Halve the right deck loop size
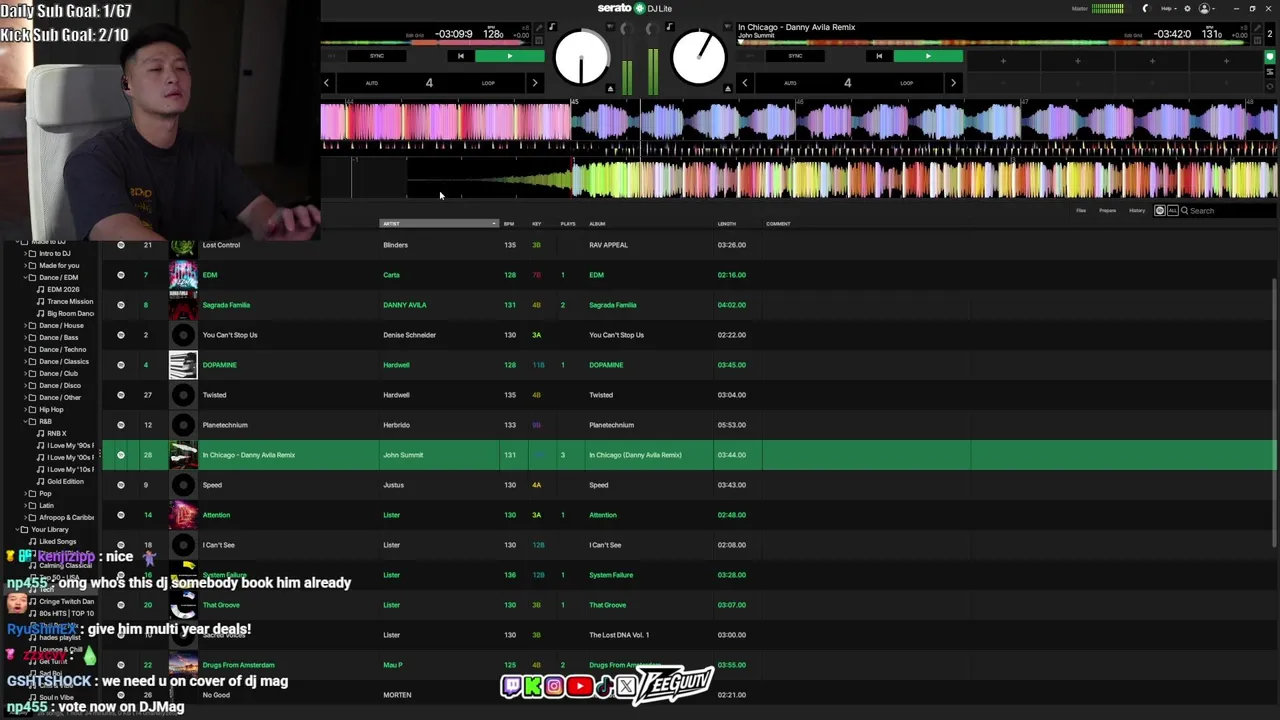The width and height of the screenshot is (1280, 720). [x=744, y=83]
